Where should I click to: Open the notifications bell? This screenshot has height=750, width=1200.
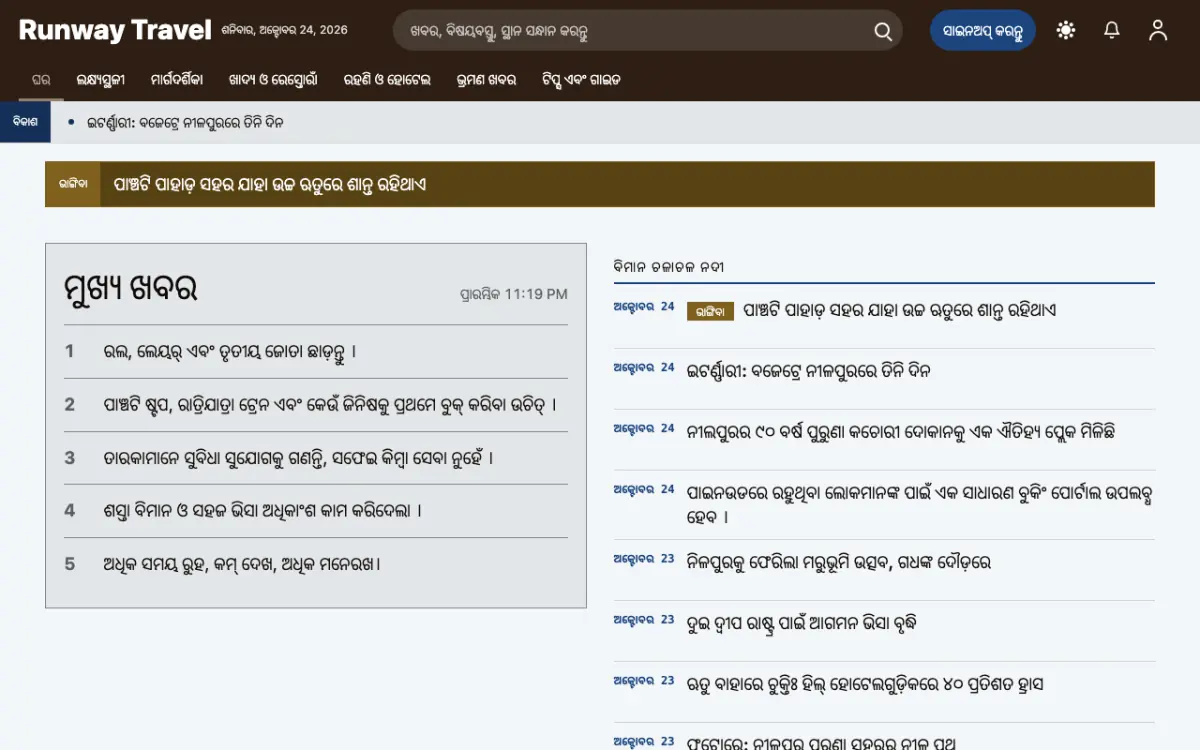(1112, 30)
